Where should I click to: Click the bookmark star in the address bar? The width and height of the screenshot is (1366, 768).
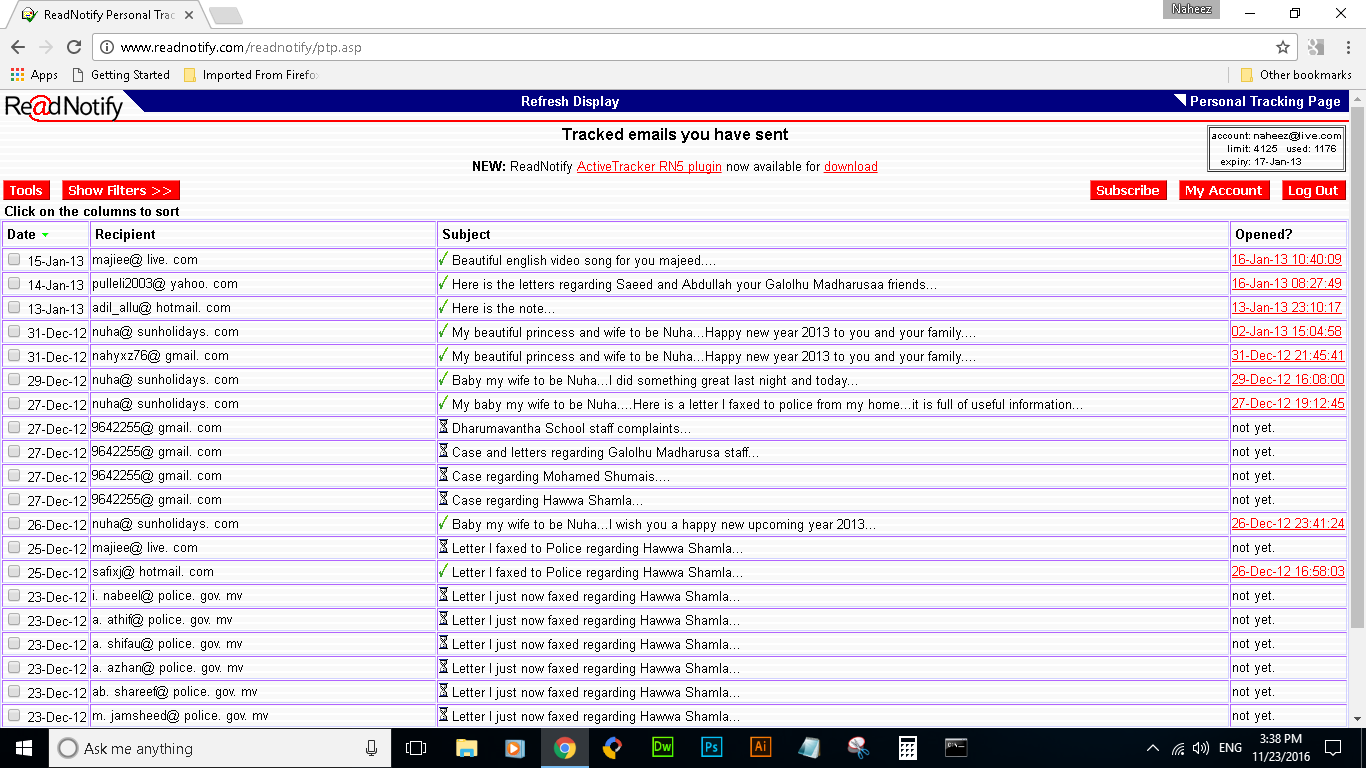click(x=1283, y=46)
